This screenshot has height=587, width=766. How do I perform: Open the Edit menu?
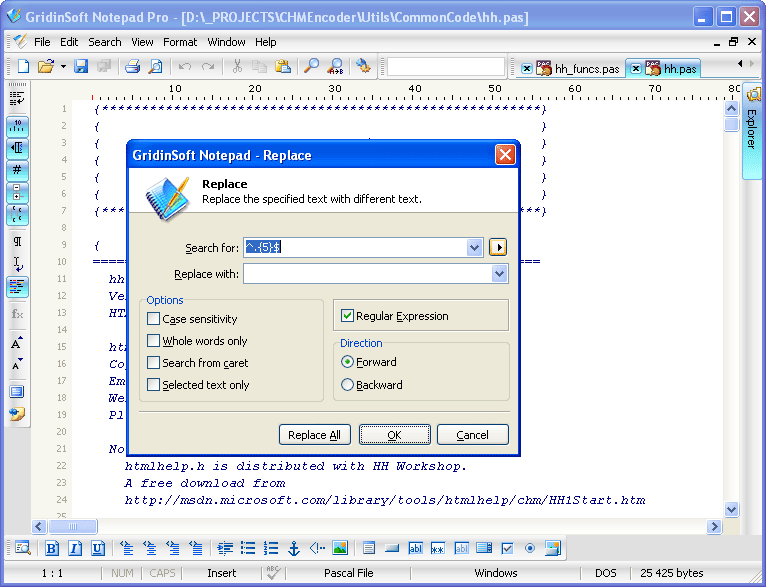tap(69, 42)
